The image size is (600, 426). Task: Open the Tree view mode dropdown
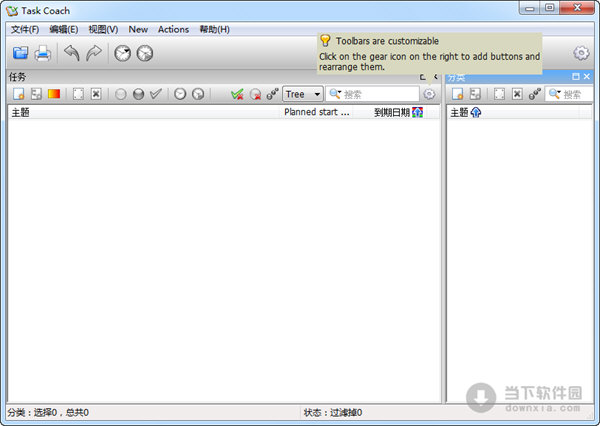coord(303,94)
